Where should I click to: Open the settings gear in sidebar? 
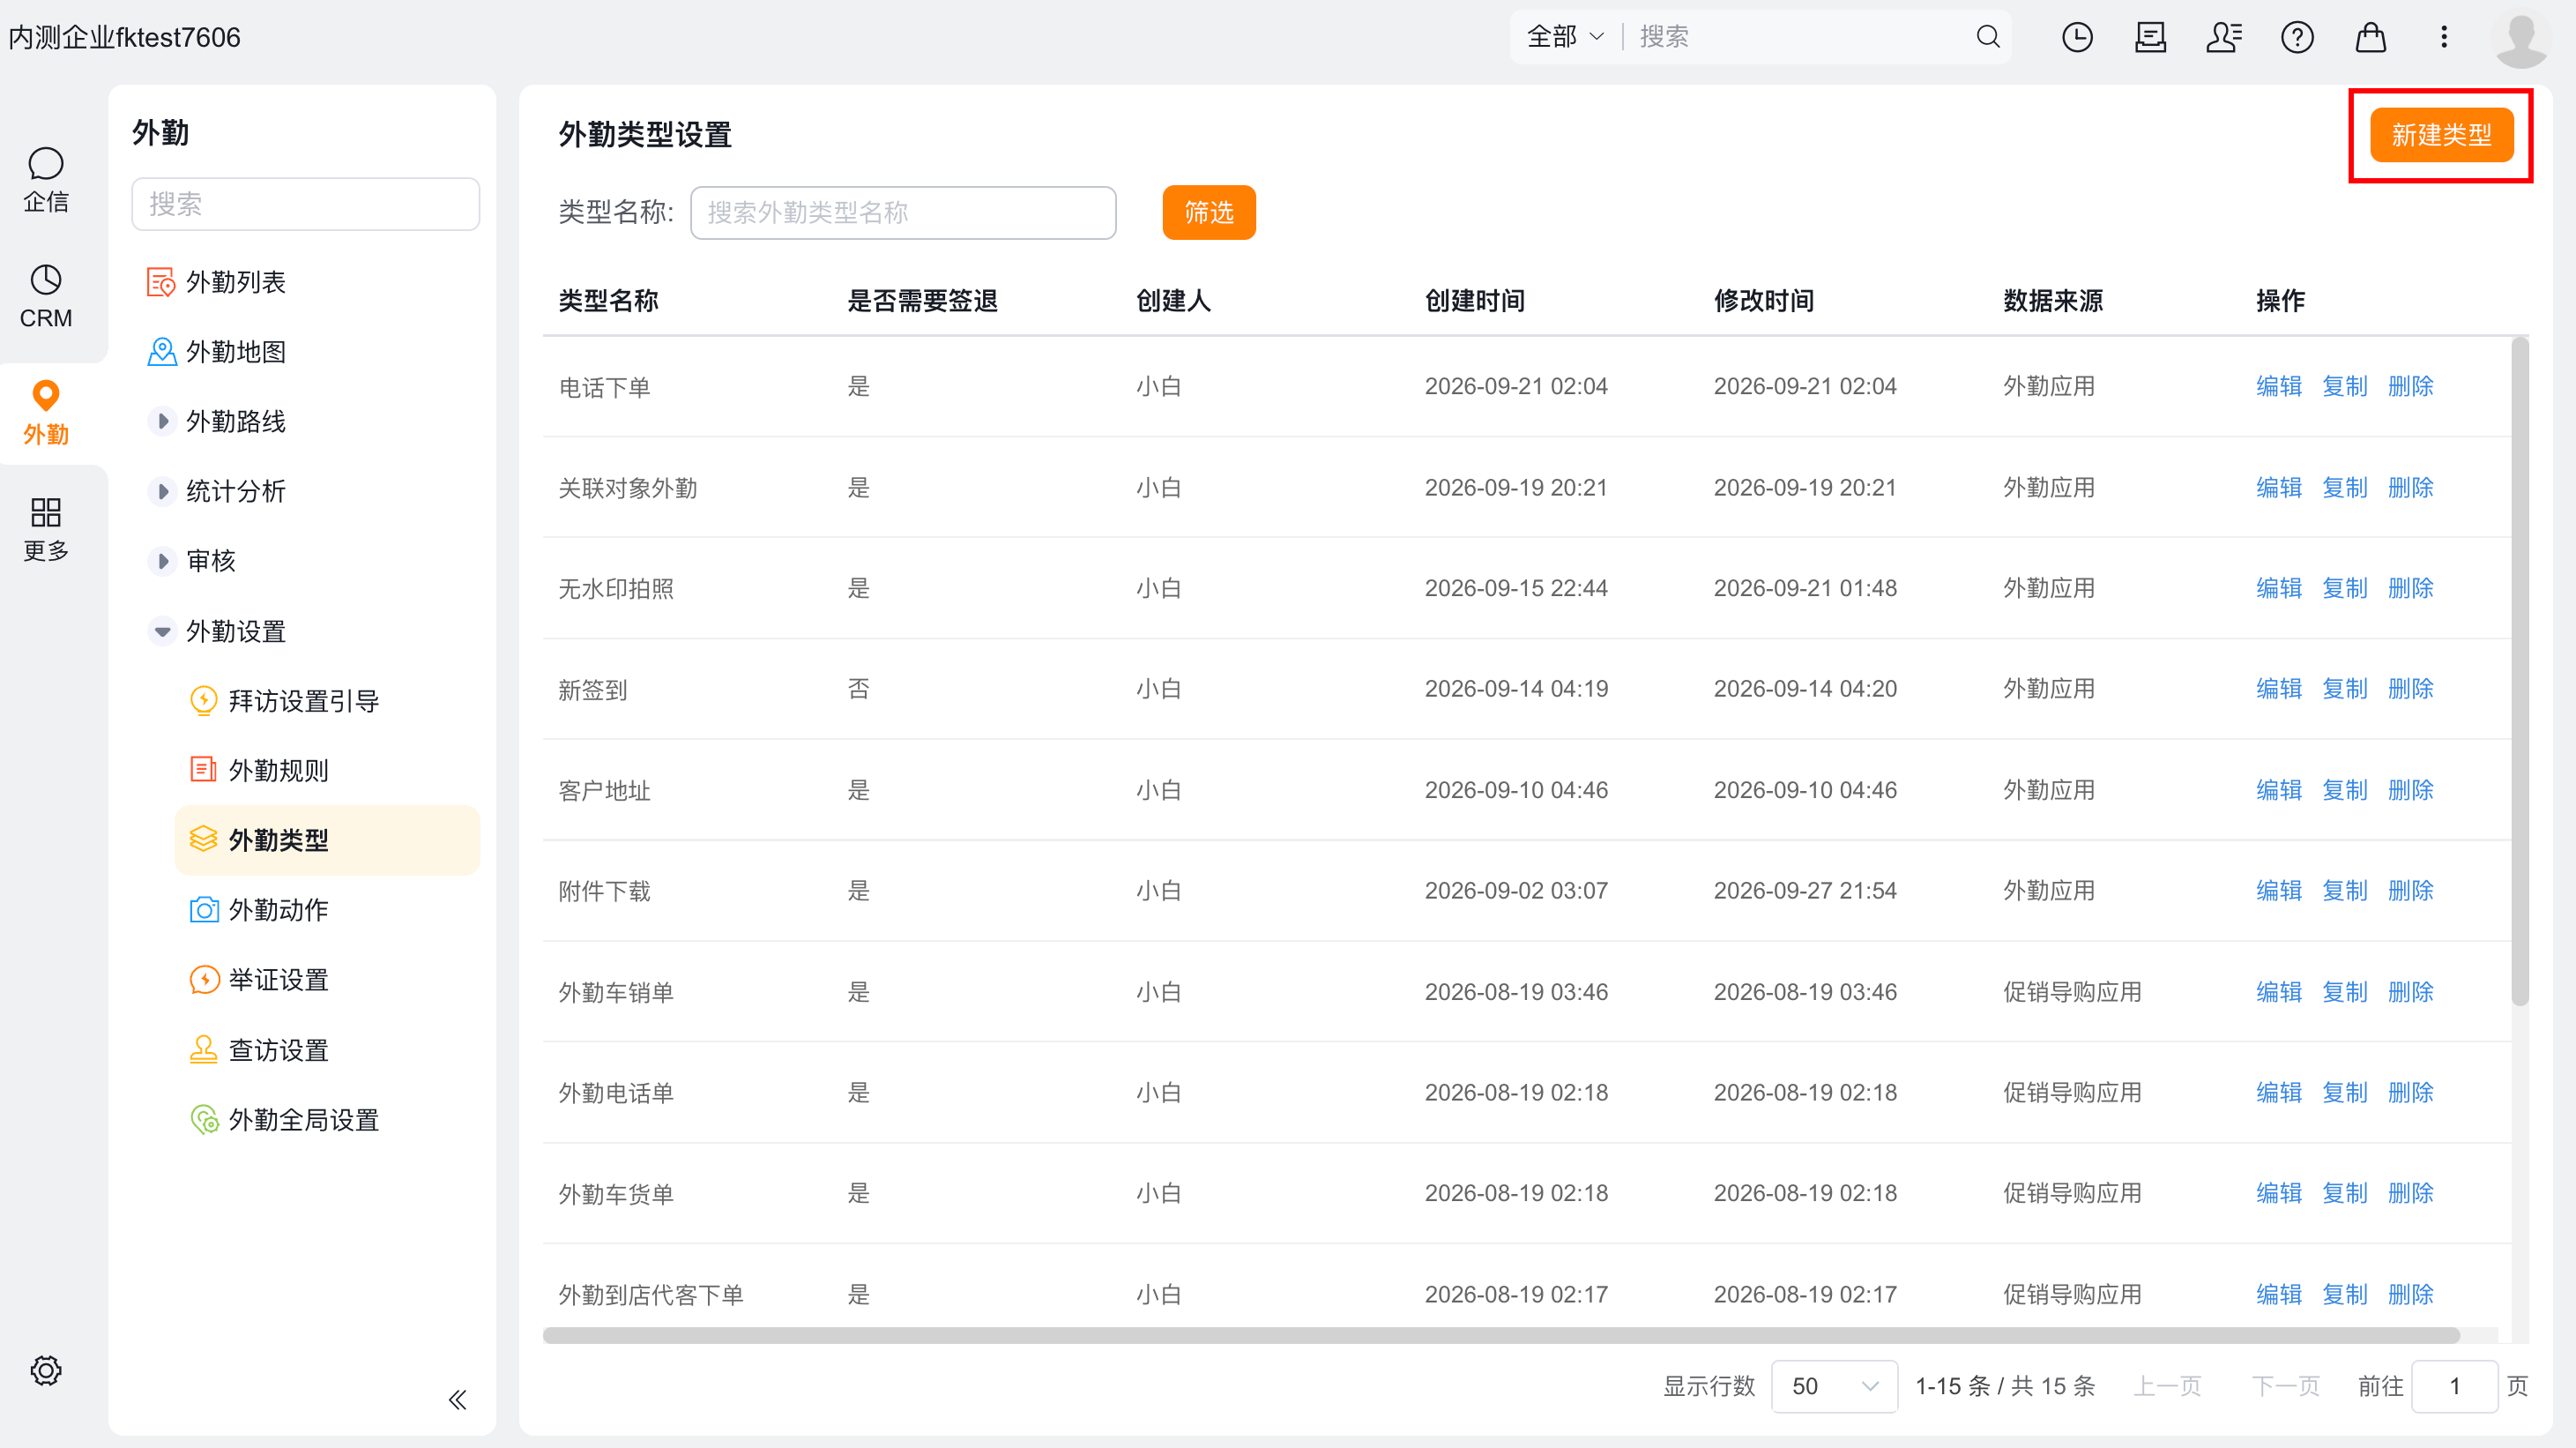click(x=46, y=1370)
